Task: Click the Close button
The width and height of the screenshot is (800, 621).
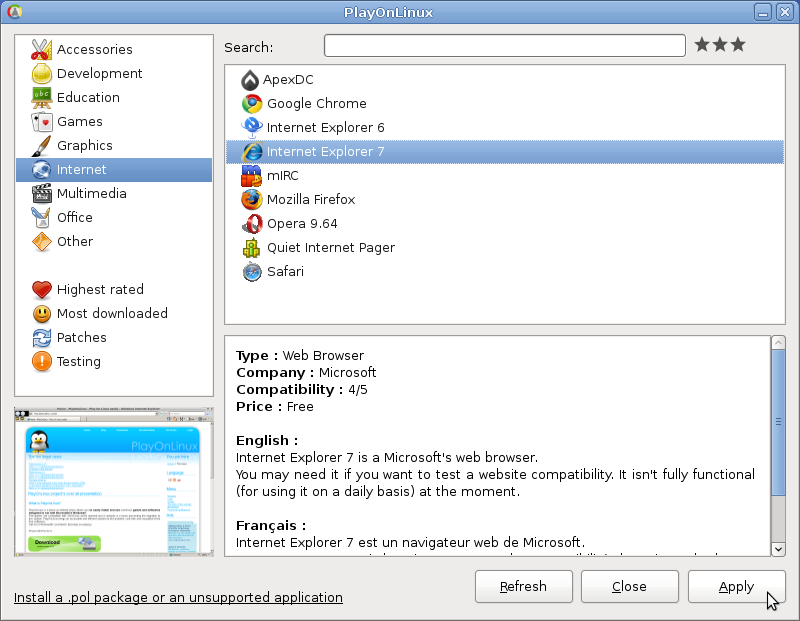Action: click(x=630, y=587)
